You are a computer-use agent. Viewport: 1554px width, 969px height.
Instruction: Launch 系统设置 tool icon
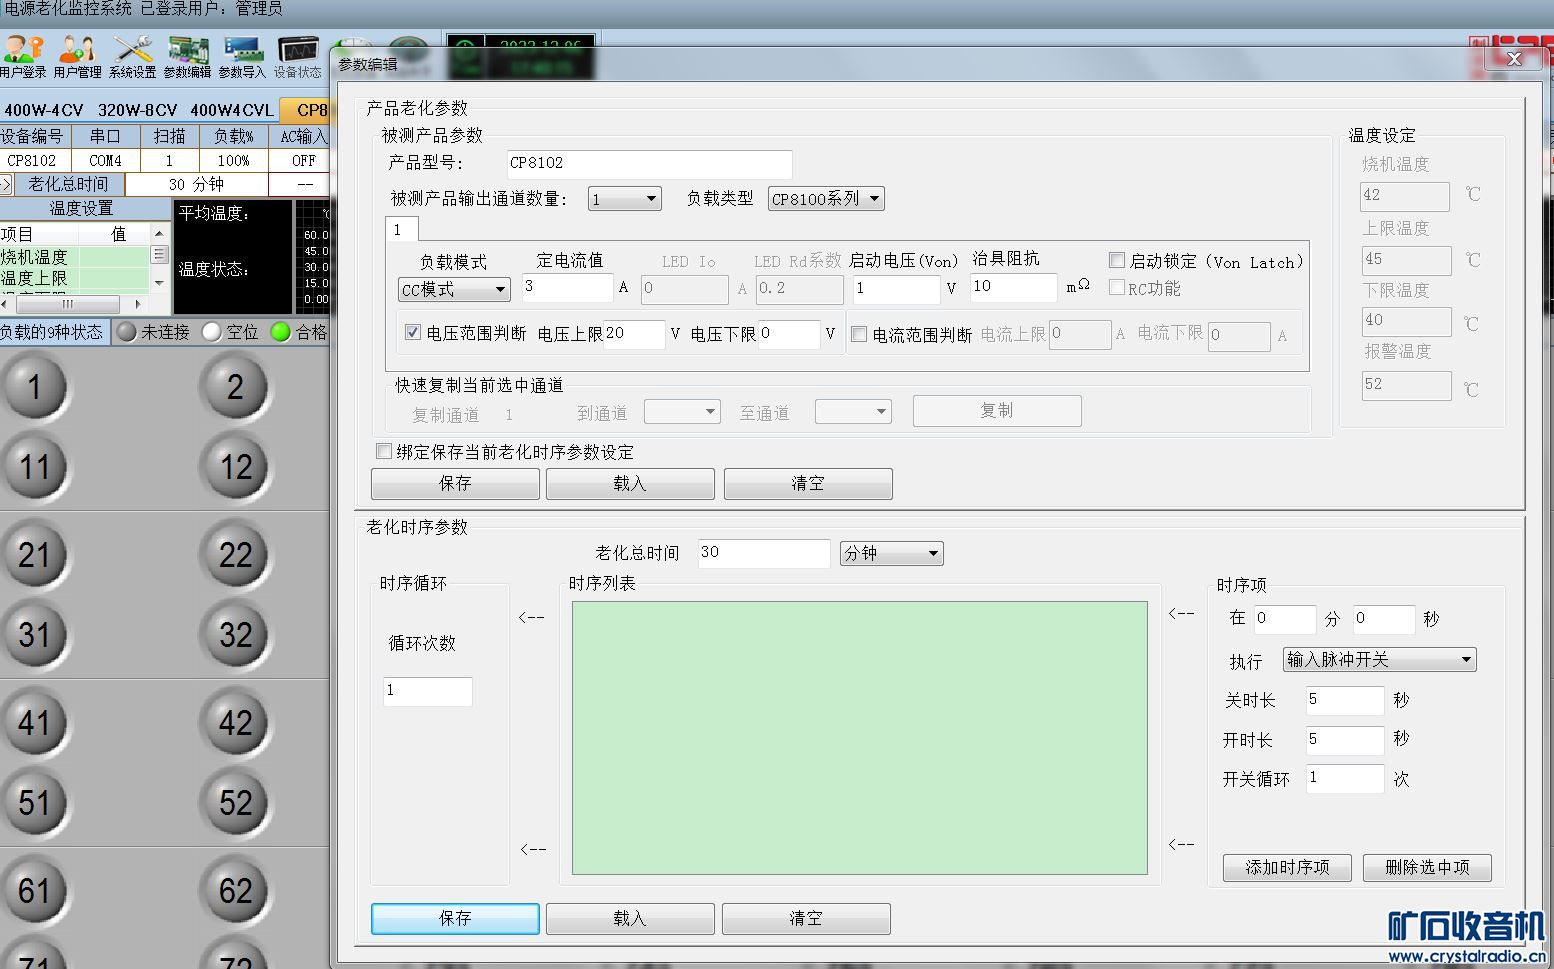[x=132, y=57]
